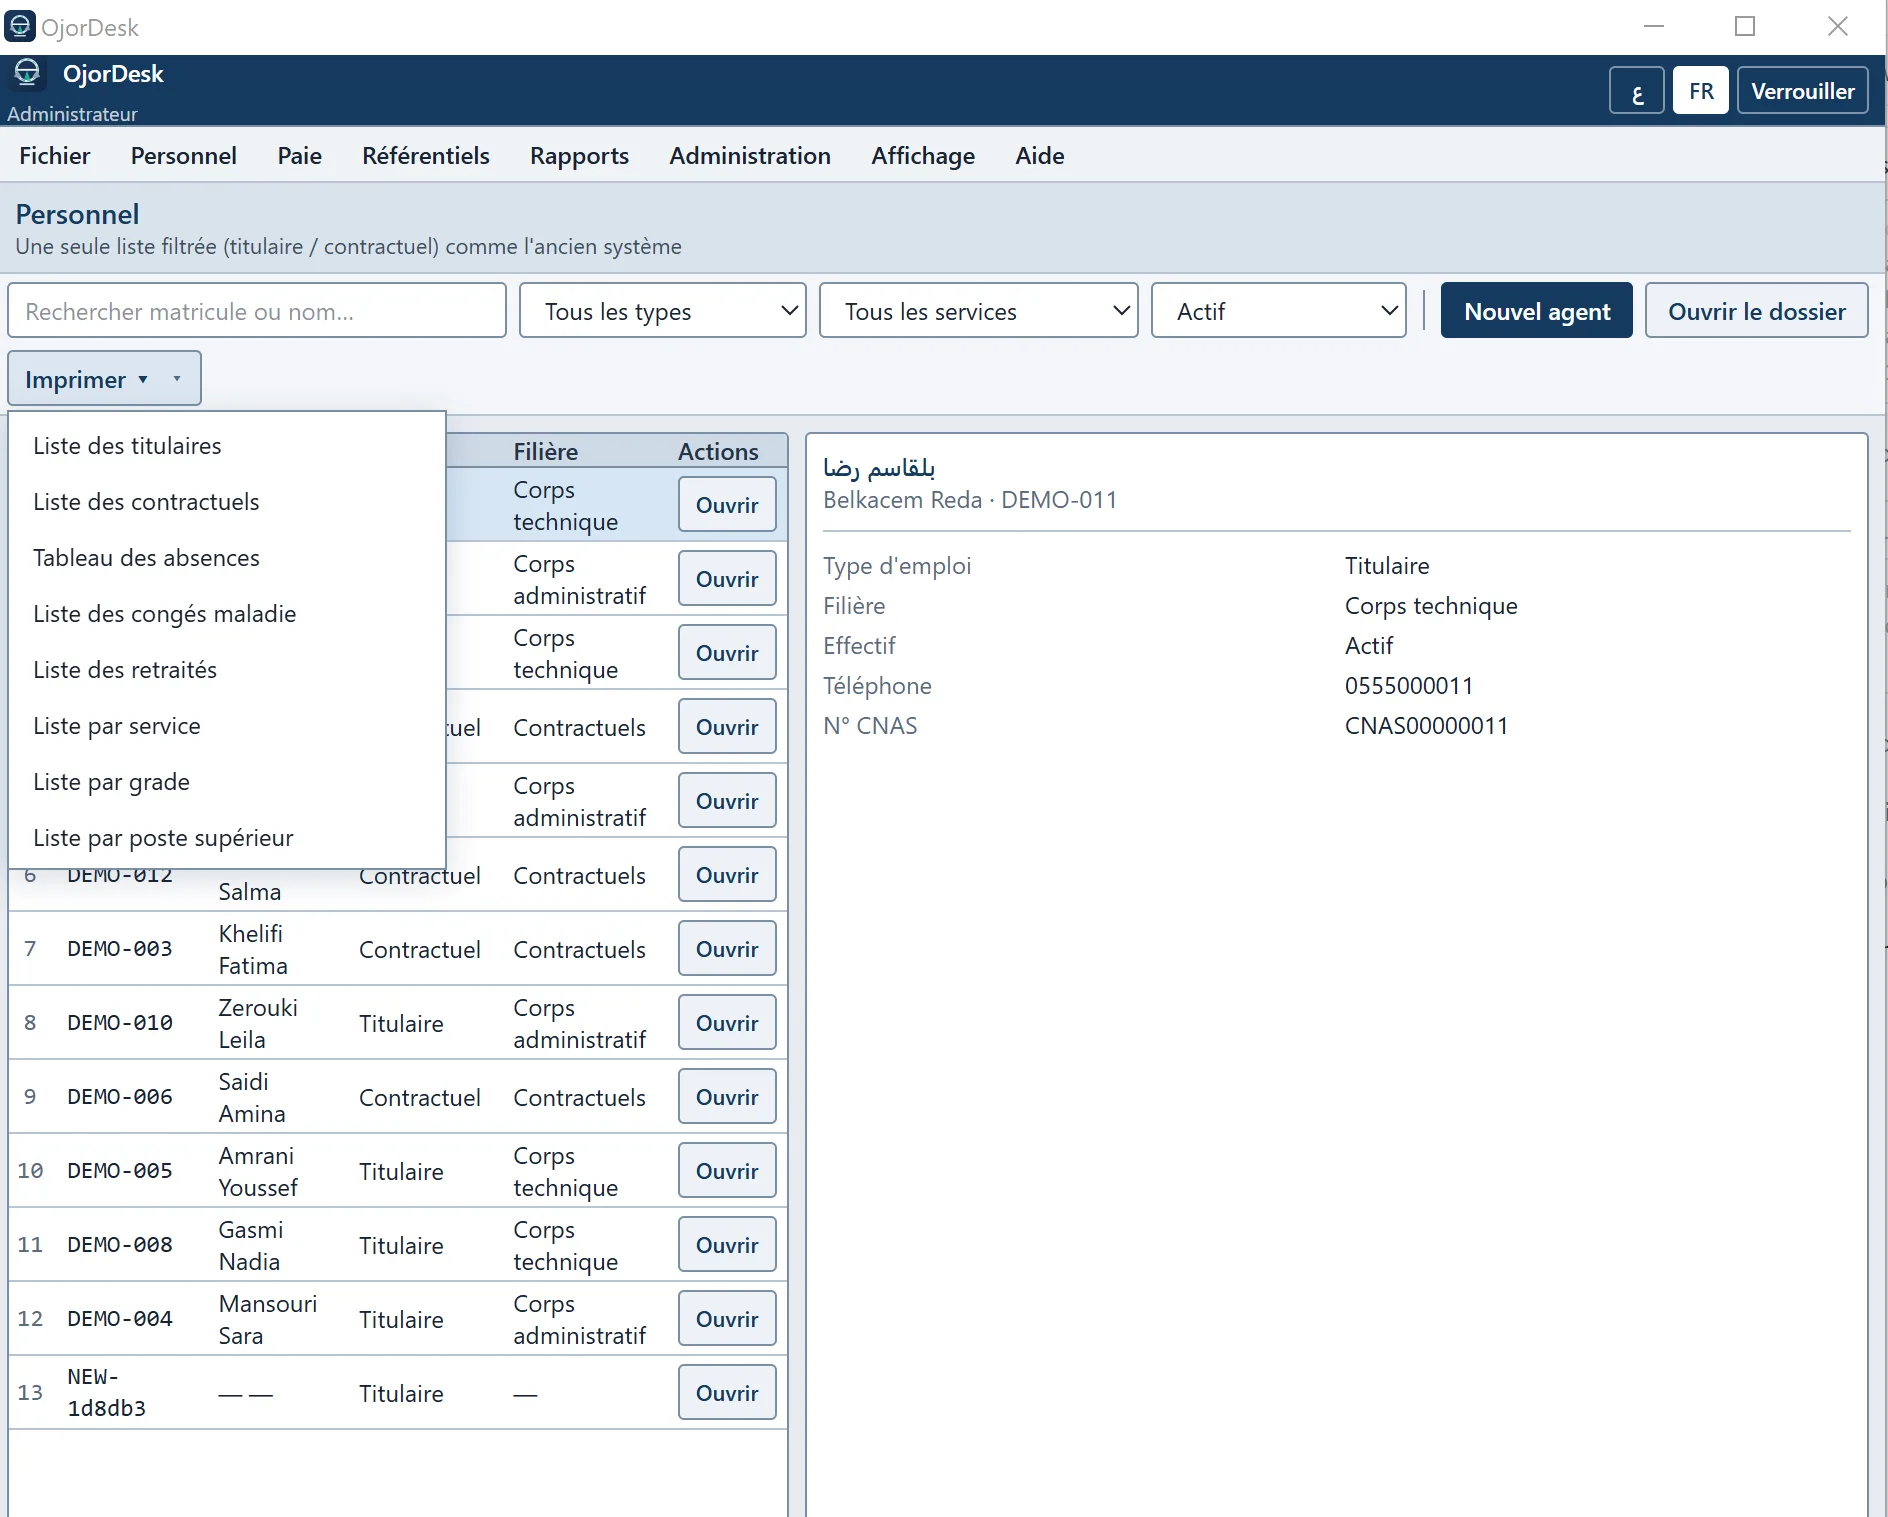Open the Administration menu
Screen dimensions: 1888x1517
[750, 156]
